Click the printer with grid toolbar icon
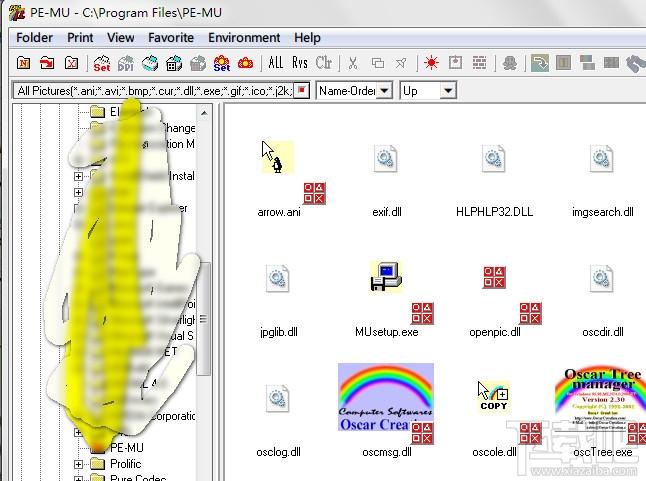646x481 pixels. coord(174,63)
